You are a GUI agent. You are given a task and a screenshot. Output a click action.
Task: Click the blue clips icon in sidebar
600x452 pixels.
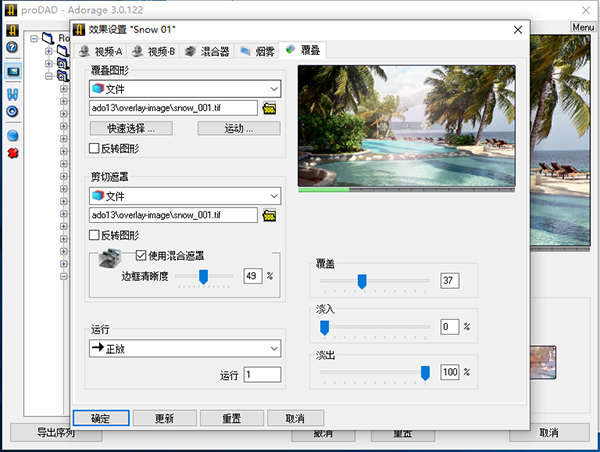[12, 93]
